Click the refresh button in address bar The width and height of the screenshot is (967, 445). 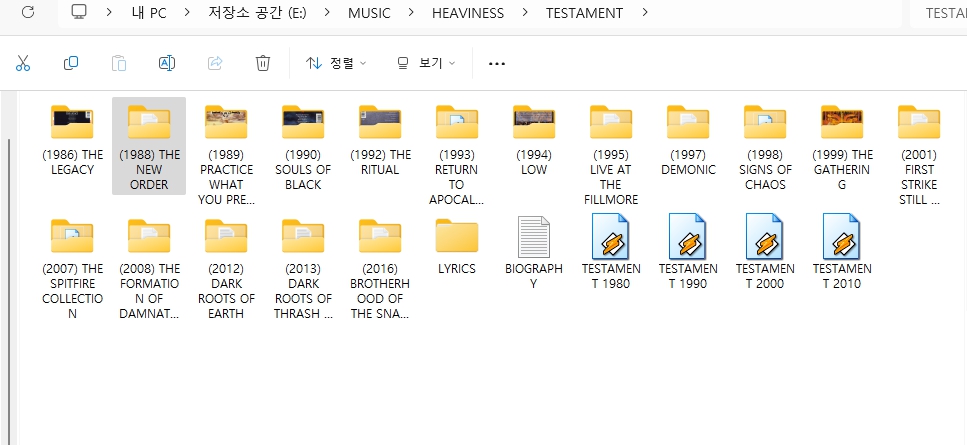(28, 12)
